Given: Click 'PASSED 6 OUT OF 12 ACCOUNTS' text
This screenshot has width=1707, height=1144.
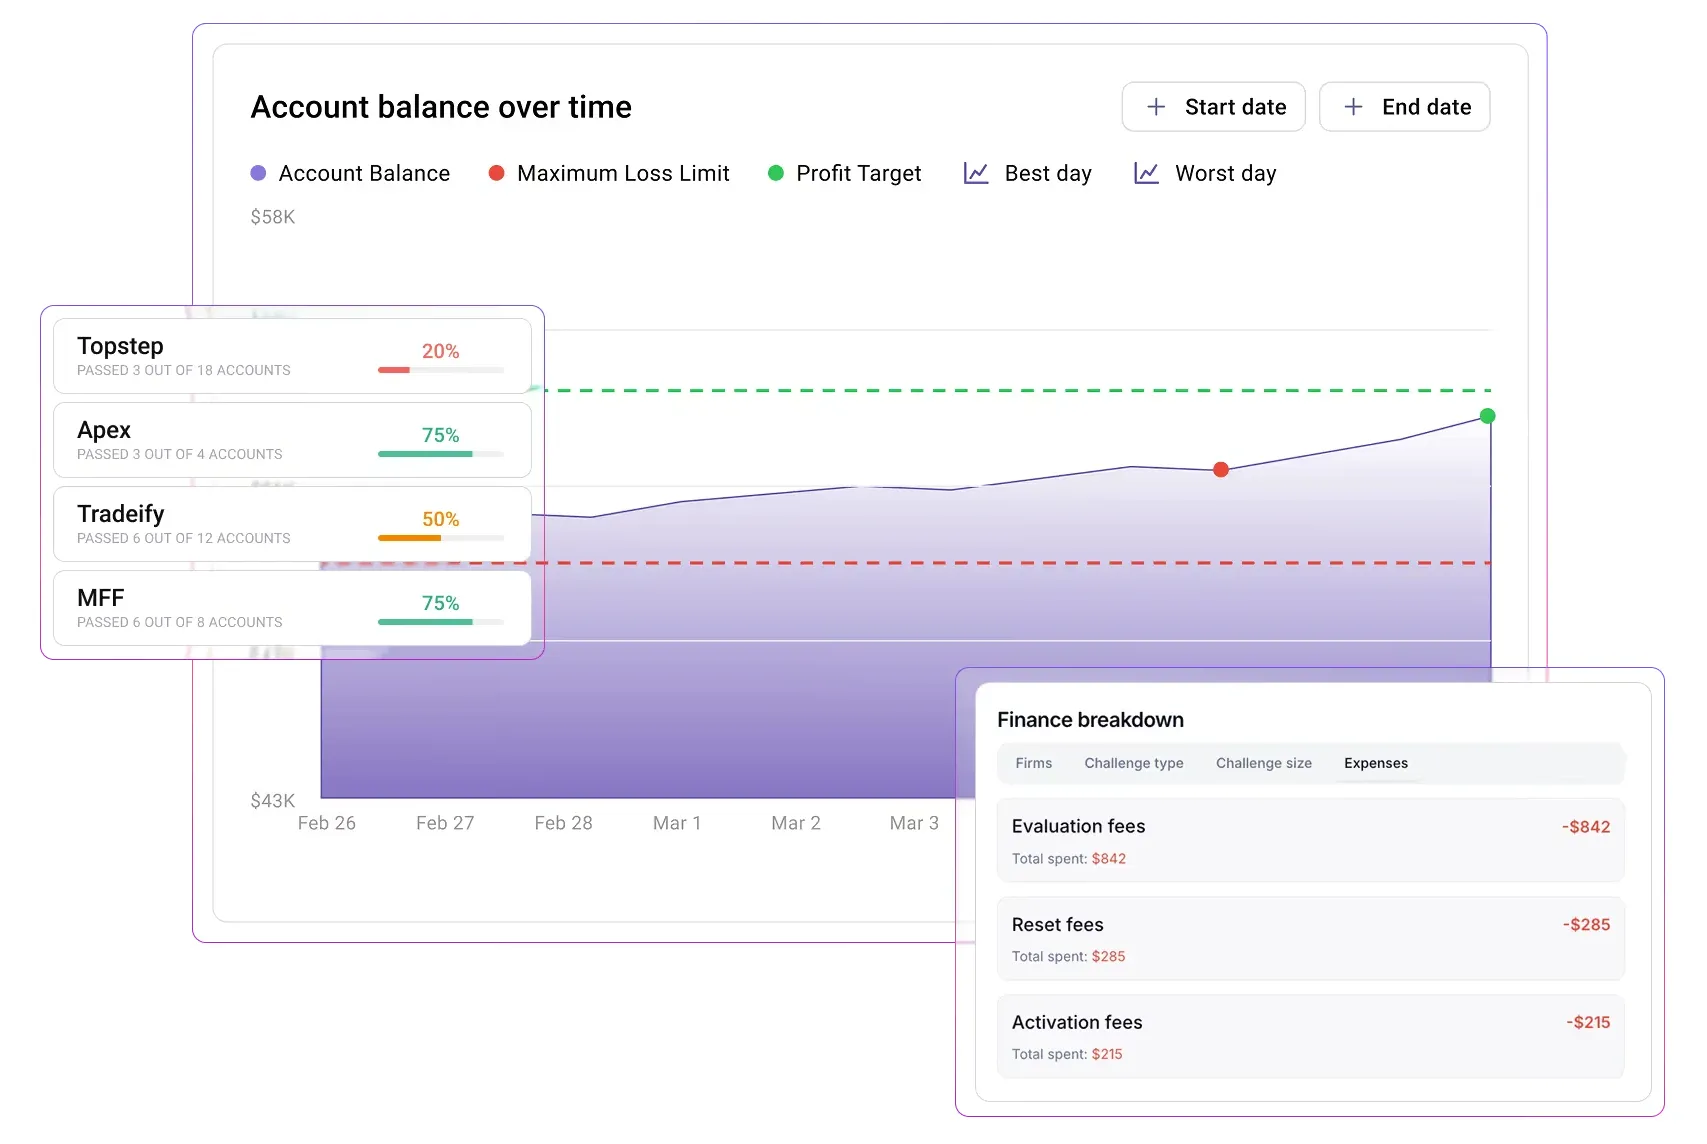Looking at the screenshot, I should click(184, 538).
